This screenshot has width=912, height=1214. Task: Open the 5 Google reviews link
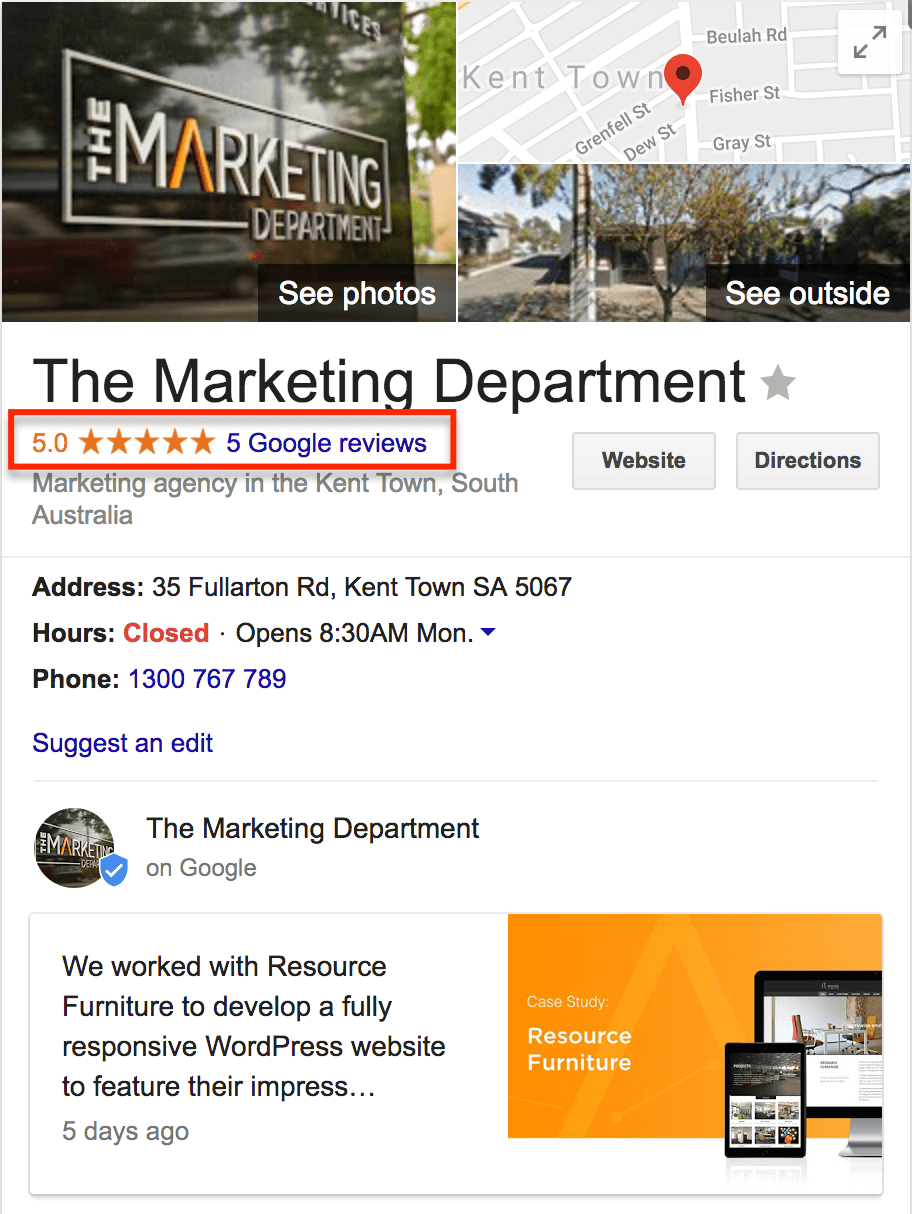point(327,443)
